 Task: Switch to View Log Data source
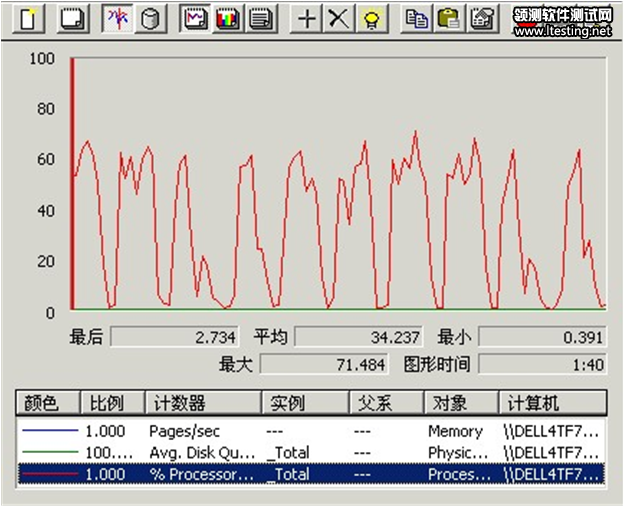click(x=150, y=19)
